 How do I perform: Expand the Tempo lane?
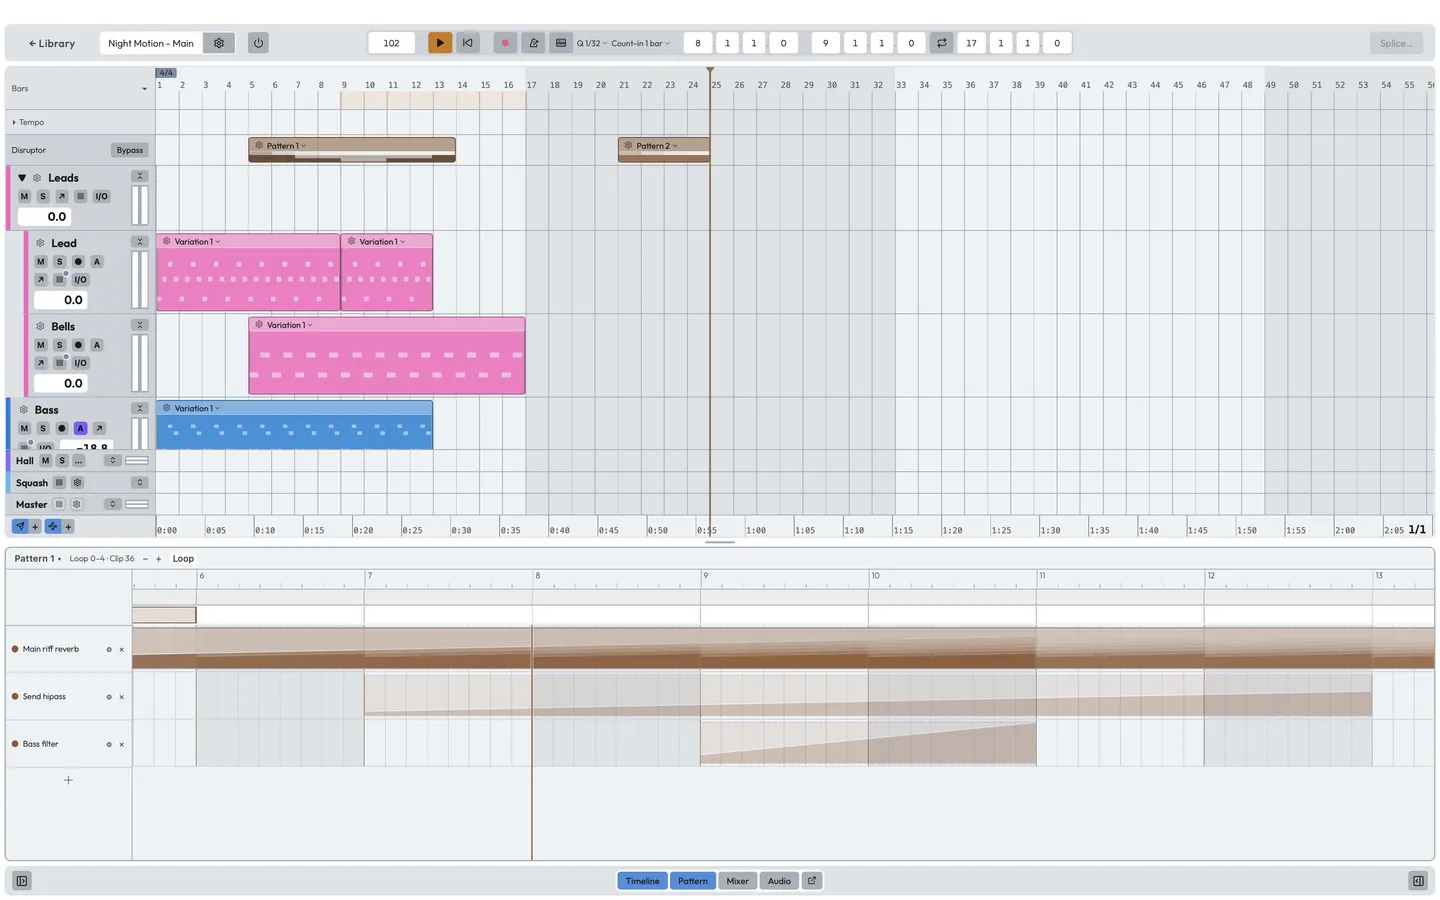coord(14,122)
